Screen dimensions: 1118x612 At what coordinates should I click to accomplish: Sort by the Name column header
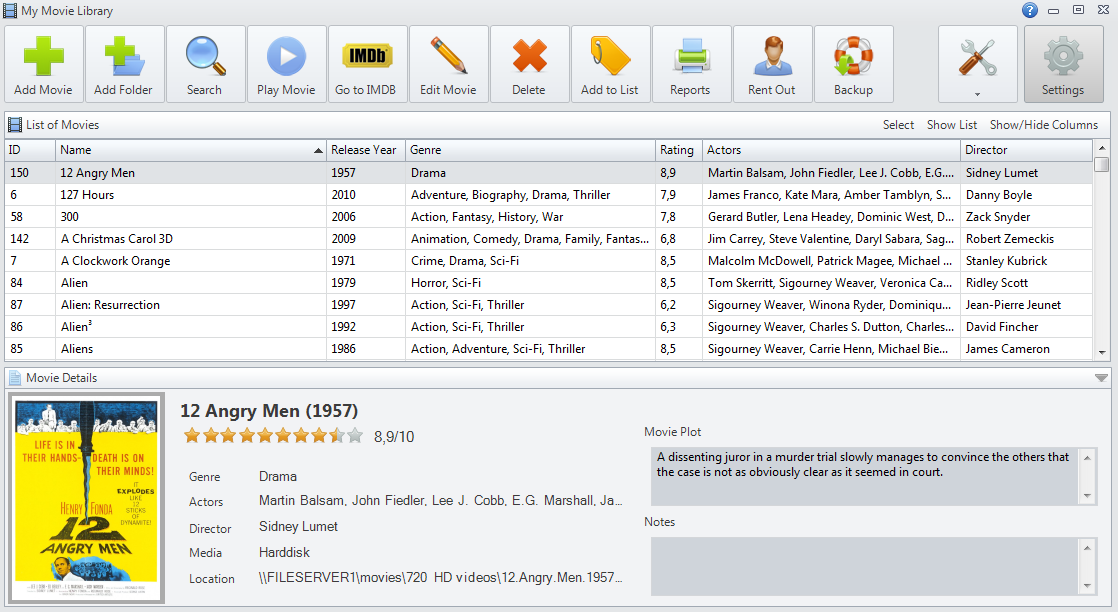[190, 150]
